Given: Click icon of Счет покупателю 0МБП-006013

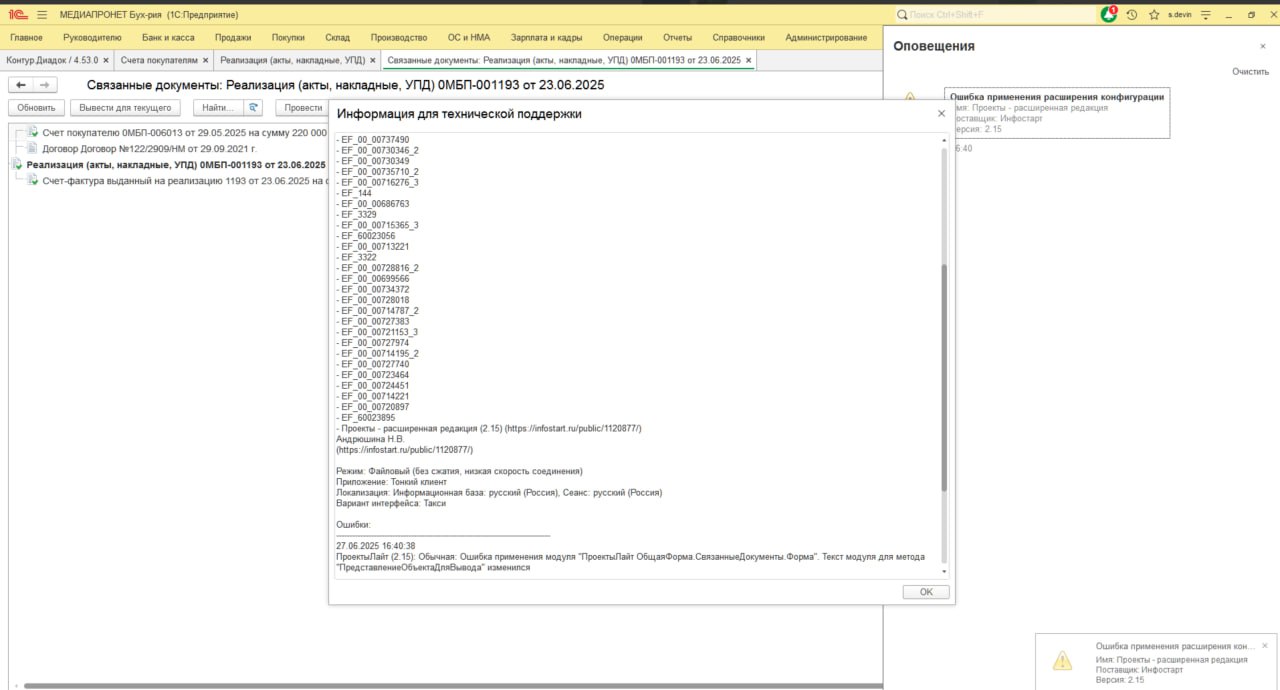Looking at the screenshot, I should pyautogui.click(x=33, y=132).
